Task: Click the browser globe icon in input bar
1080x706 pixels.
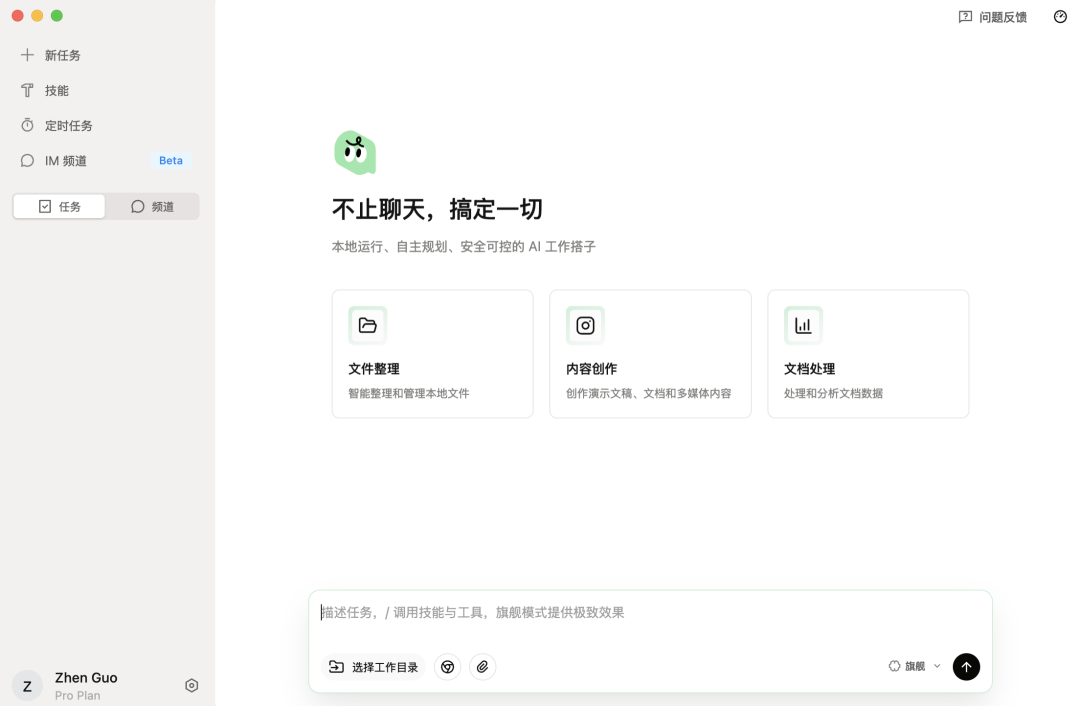Action: tap(447, 666)
